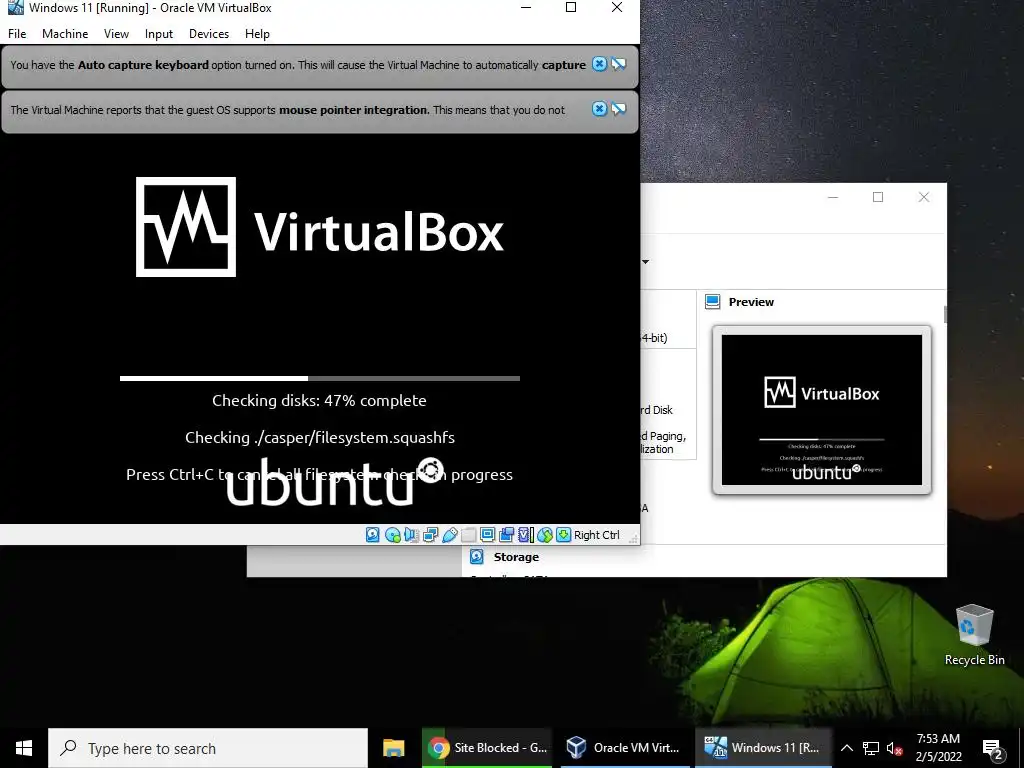This screenshot has width=1024, height=768.
Task: Click the disk check progress bar
Action: pos(320,378)
